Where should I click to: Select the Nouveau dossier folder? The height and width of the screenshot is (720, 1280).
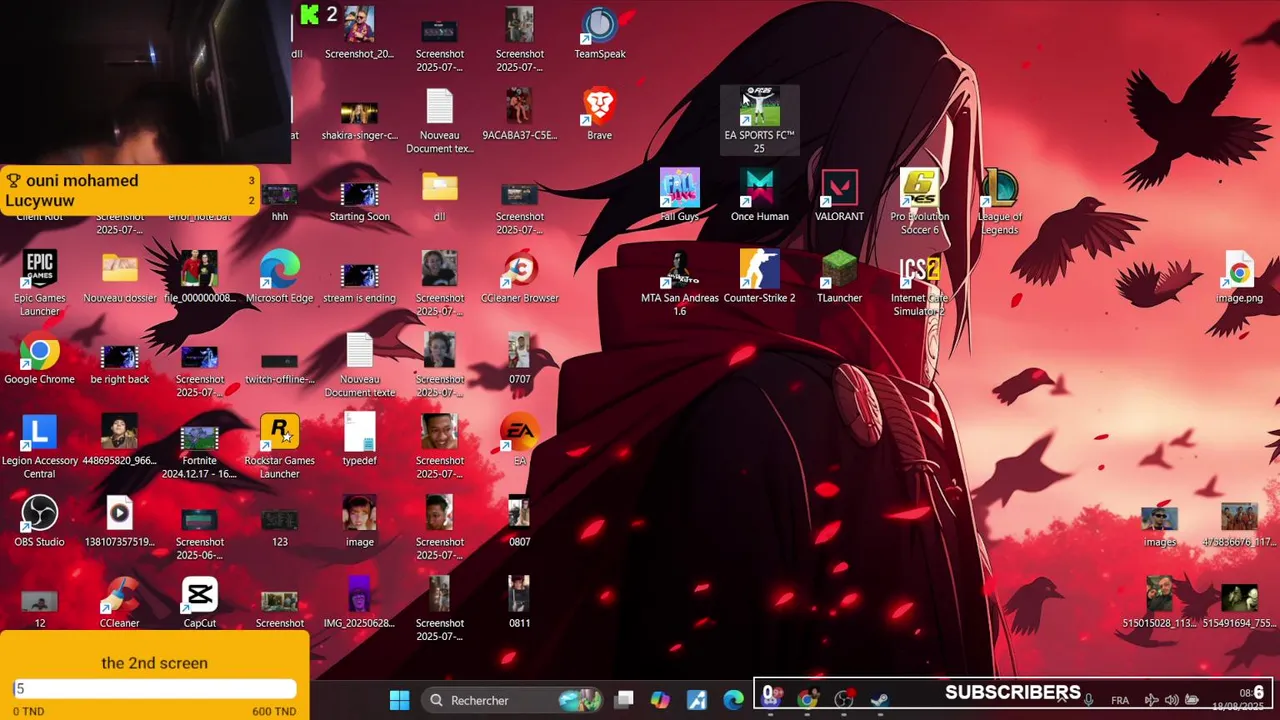tap(120, 277)
